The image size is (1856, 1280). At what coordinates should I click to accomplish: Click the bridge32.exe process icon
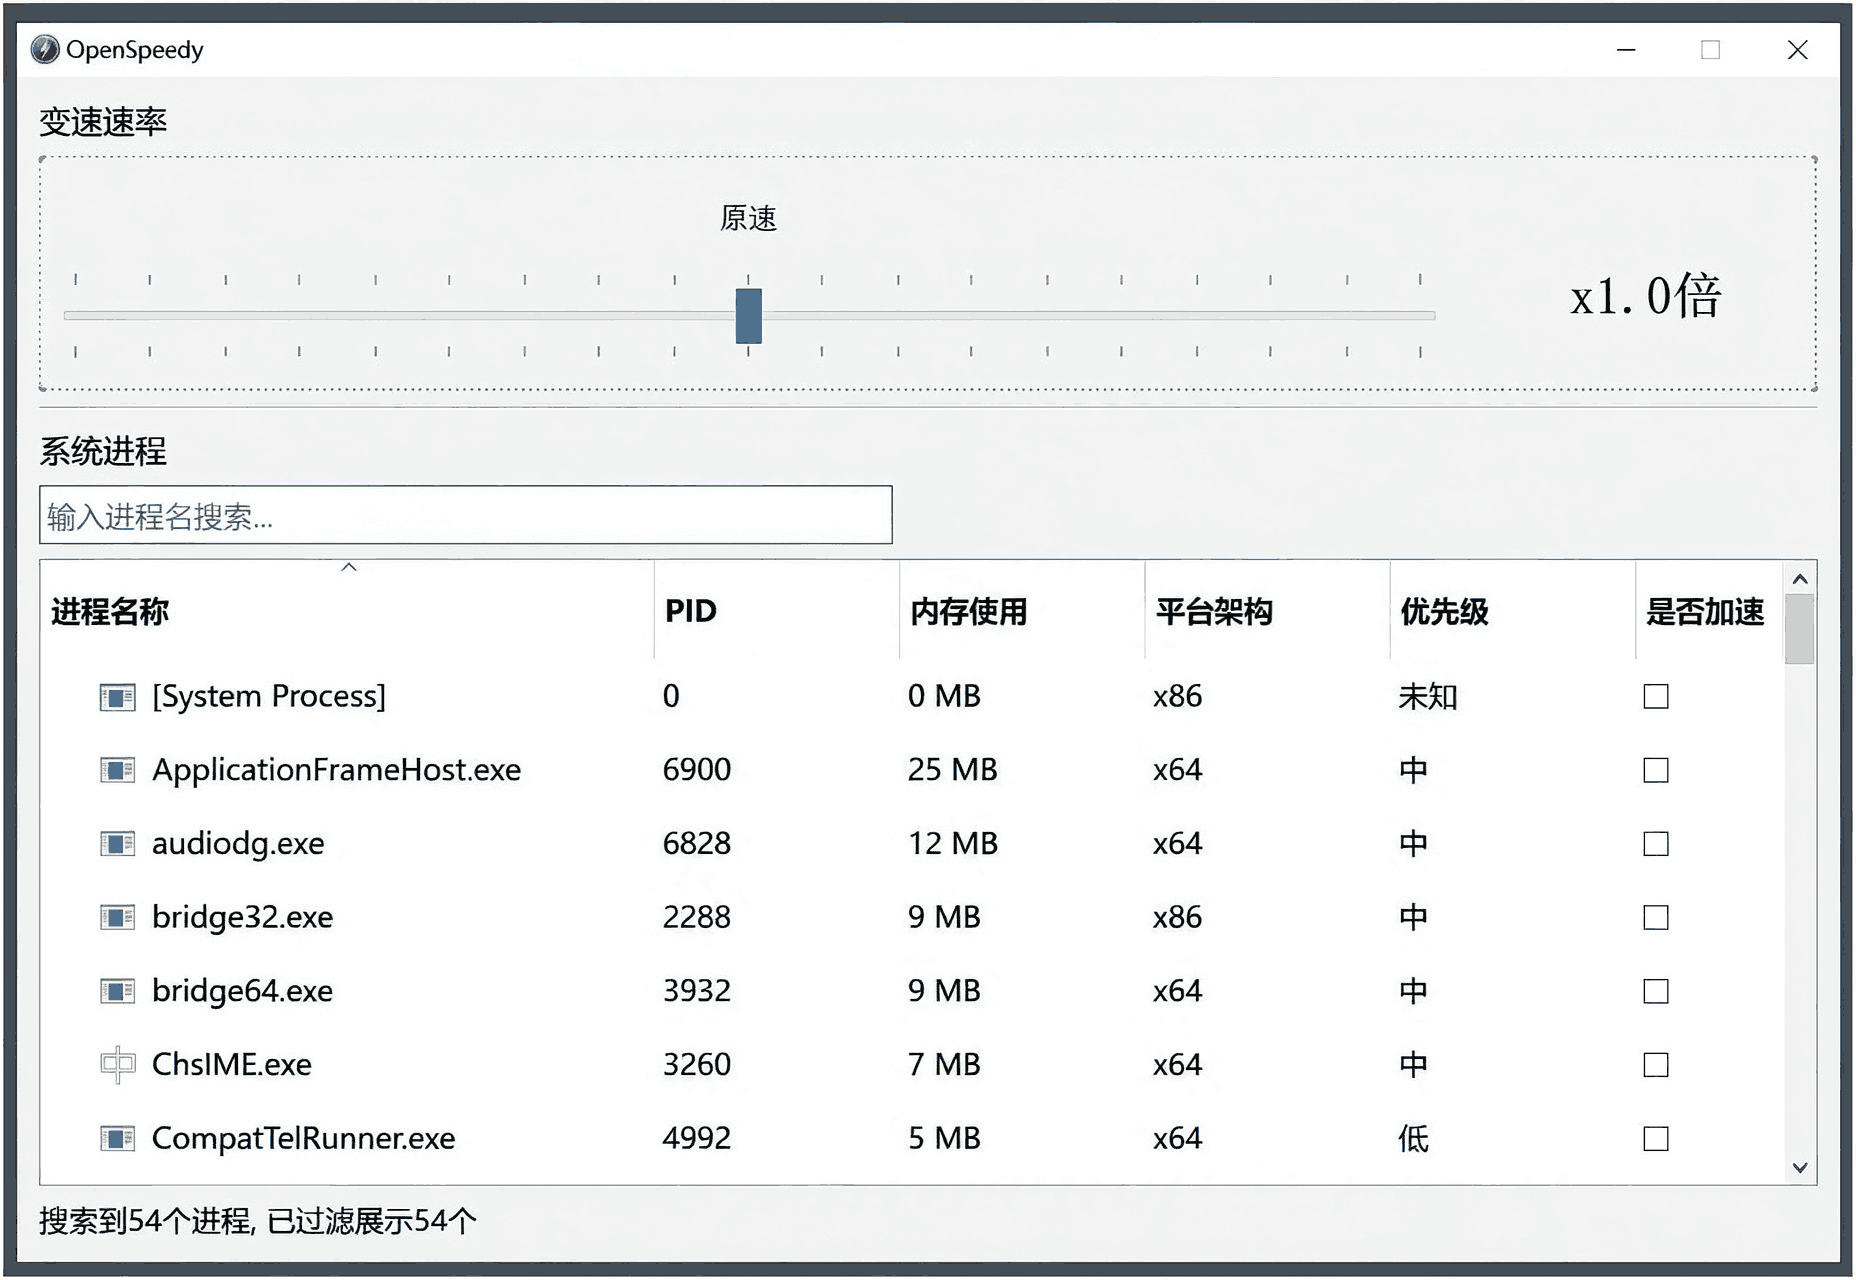coord(117,917)
